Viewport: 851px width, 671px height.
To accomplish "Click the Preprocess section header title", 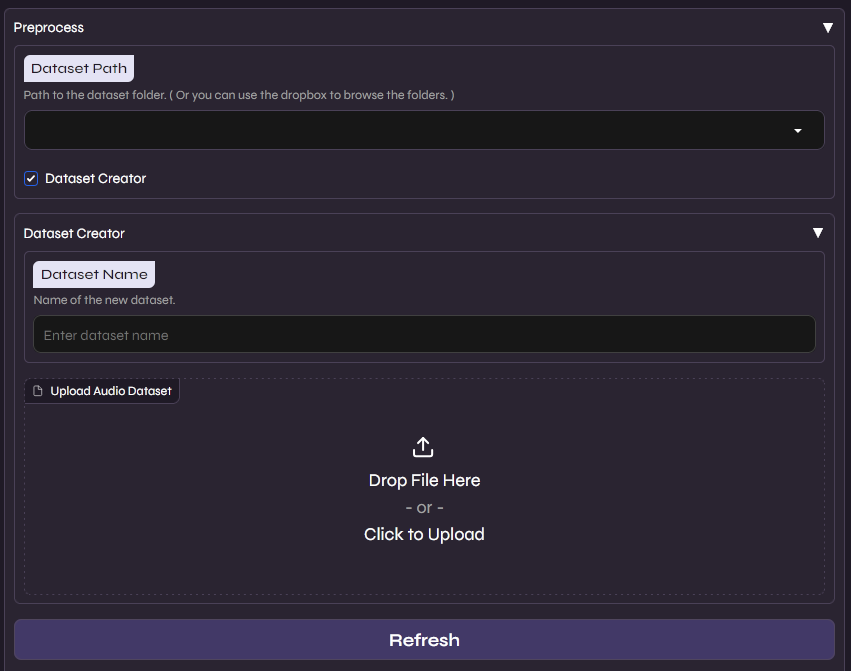I will click(x=49, y=28).
